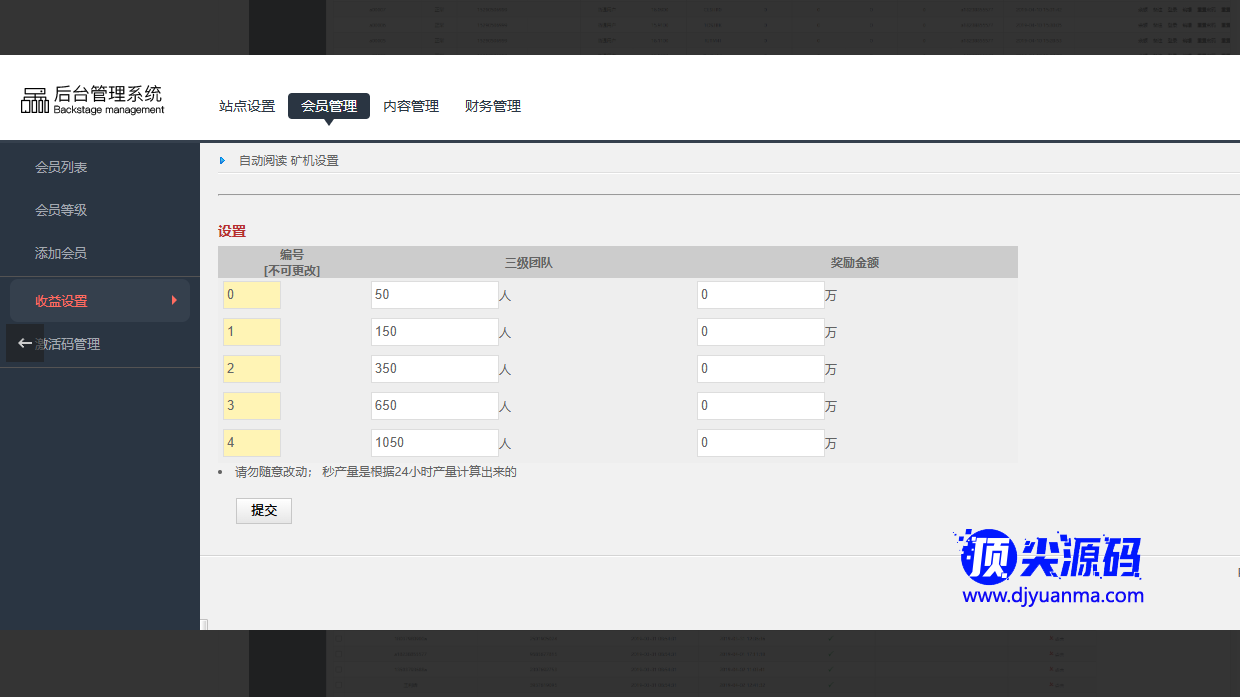This screenshot has height=697, width=1240.
Task: Open the 添加会员 sidebar item
Action: [x=61, y=253]
